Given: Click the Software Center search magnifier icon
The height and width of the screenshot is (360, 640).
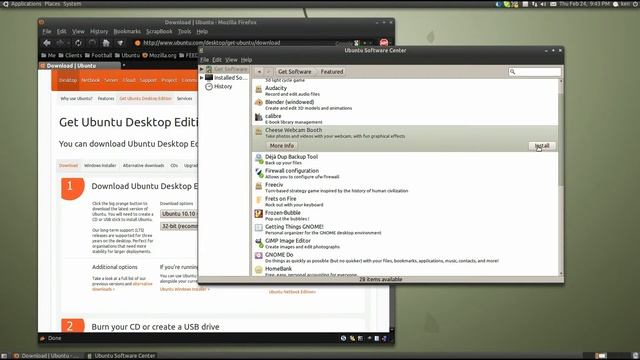Looking at the screenshot, I should [x=513, y=72].
